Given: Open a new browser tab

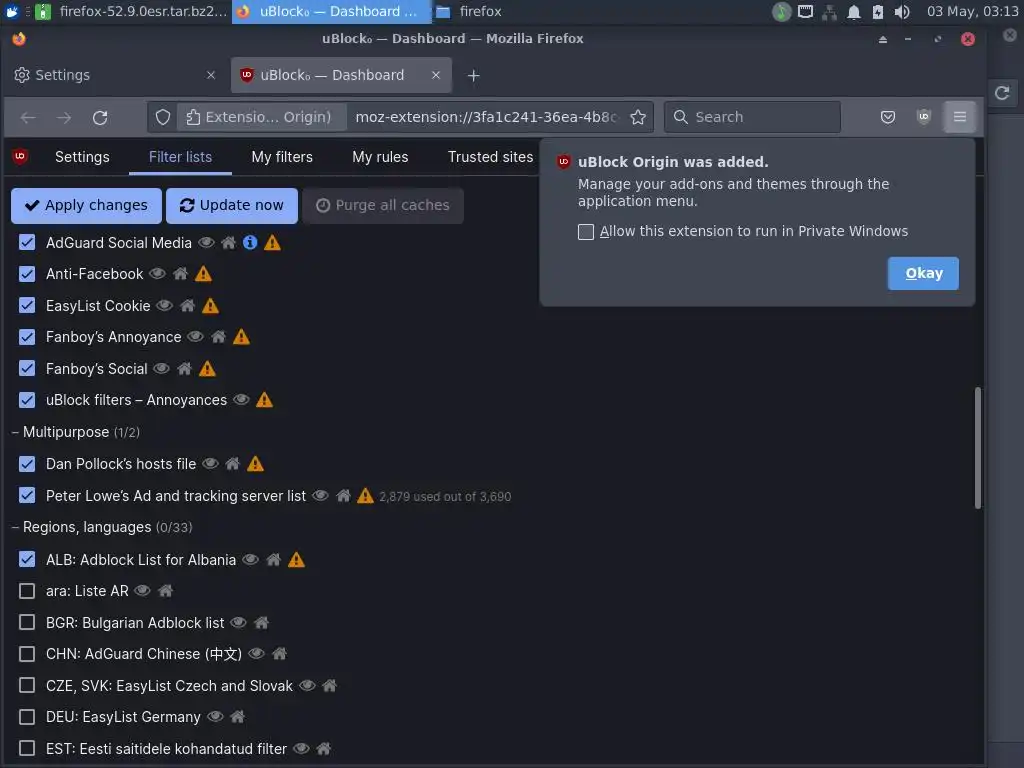Looking at the screenshot, I should pos(473,76).
